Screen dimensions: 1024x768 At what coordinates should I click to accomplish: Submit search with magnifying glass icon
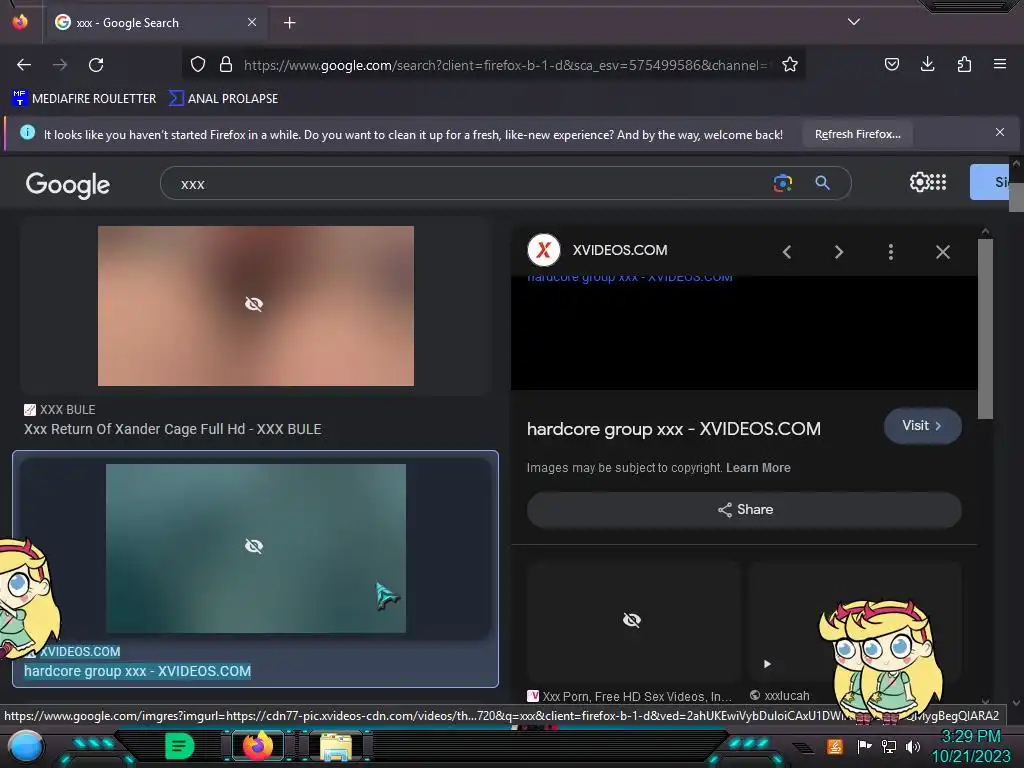click(823, 184)
